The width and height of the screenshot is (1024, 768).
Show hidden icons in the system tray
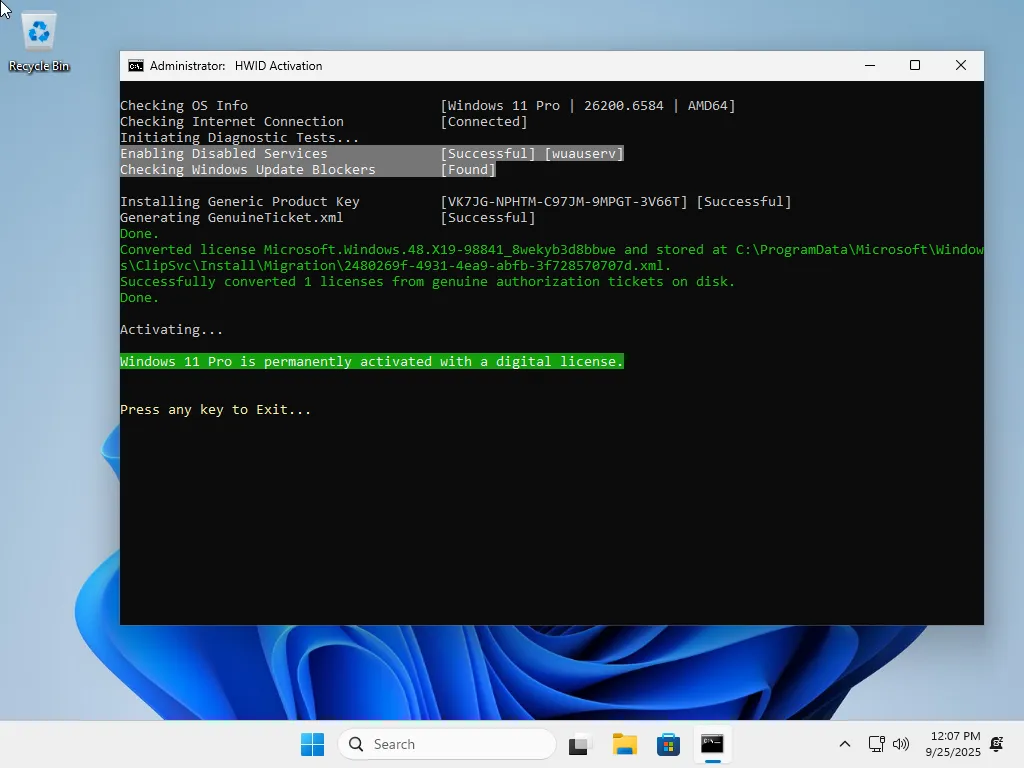(x=844, y=744)
